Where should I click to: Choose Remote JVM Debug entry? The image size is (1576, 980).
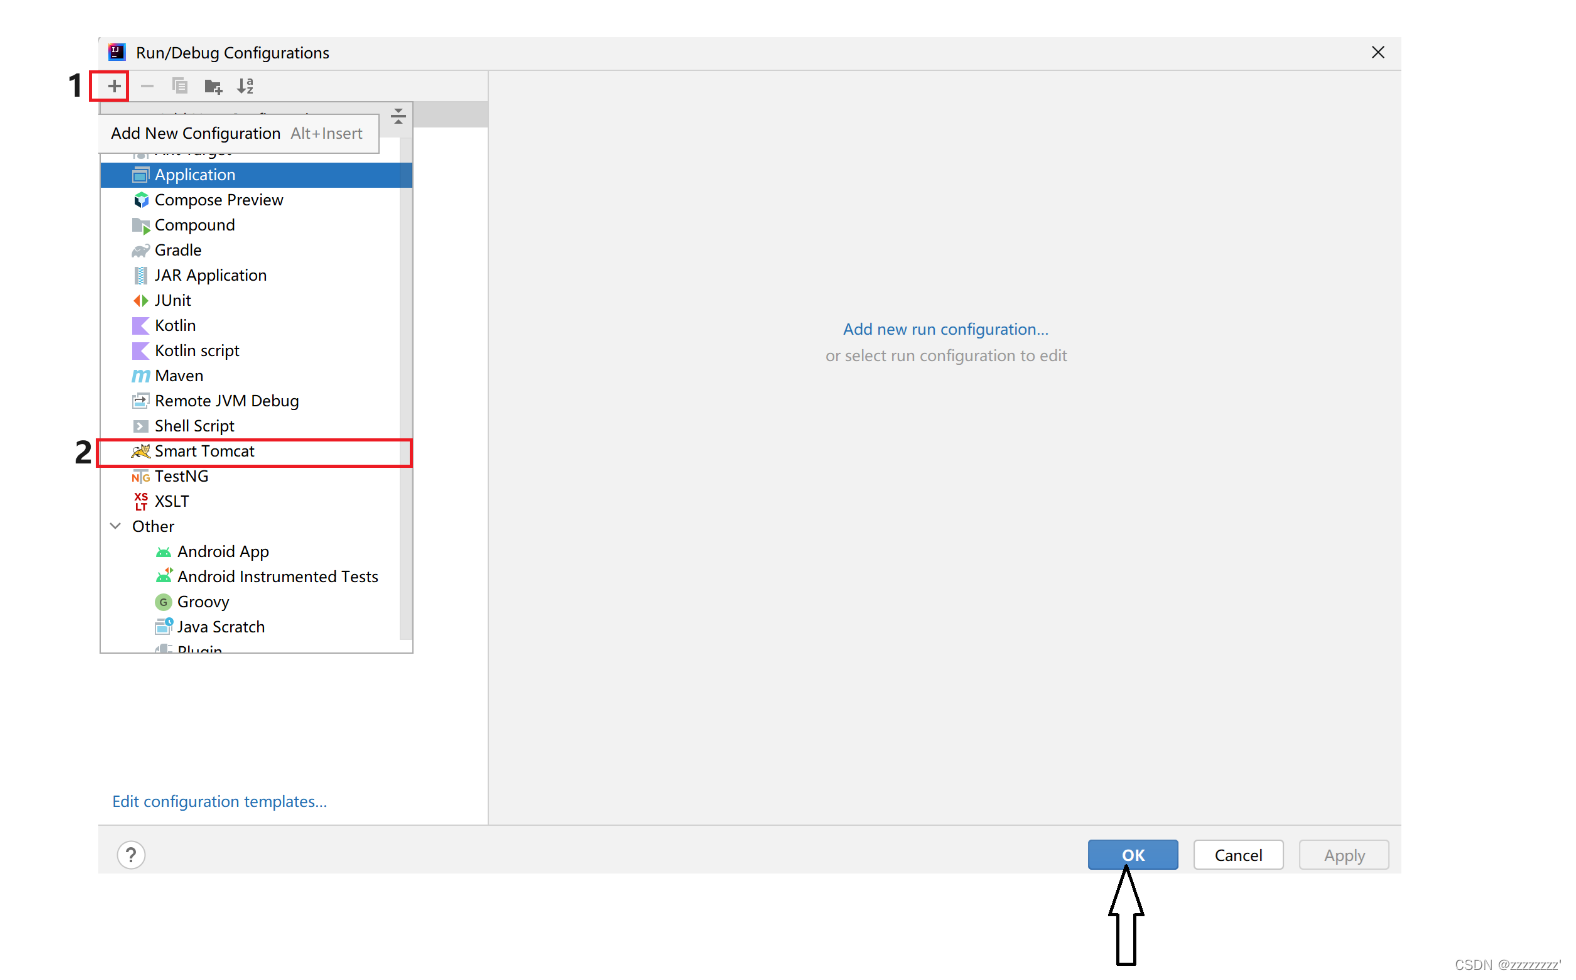tap(256, 400)
